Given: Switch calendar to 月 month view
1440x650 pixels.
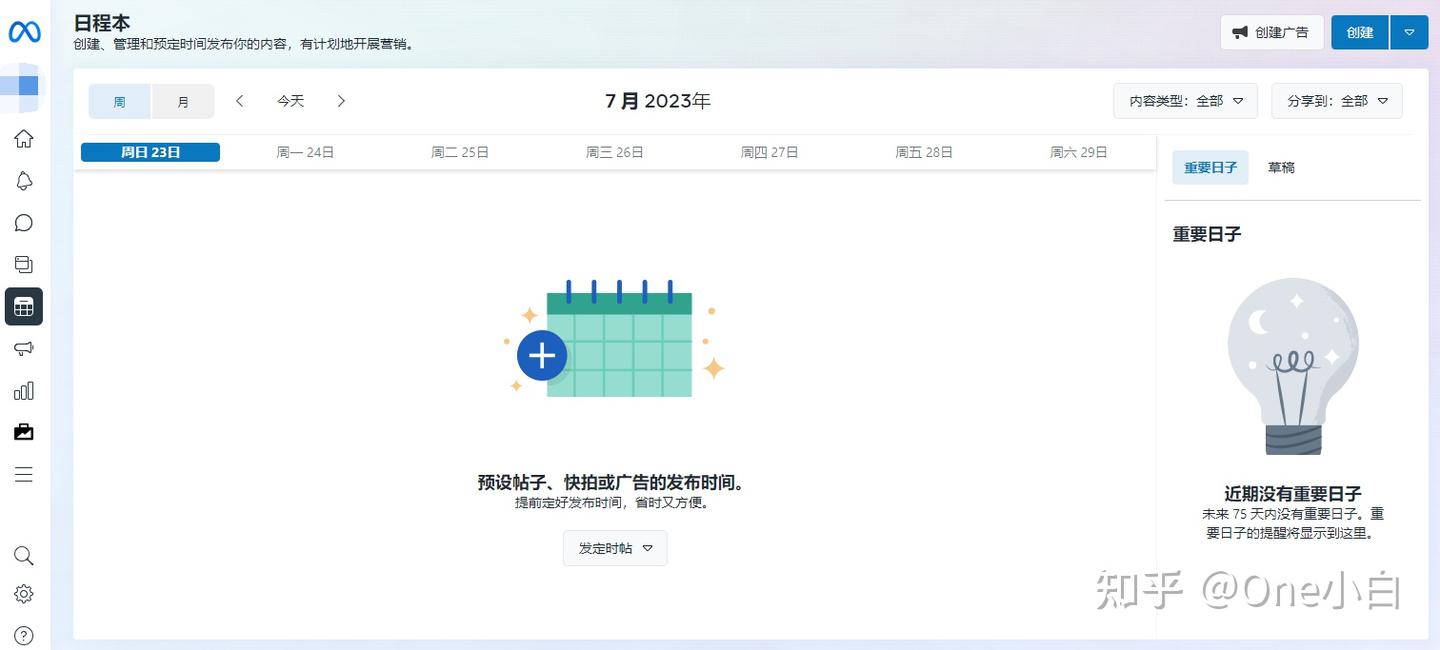Looking at the screenshot, I should pos(183,101).
